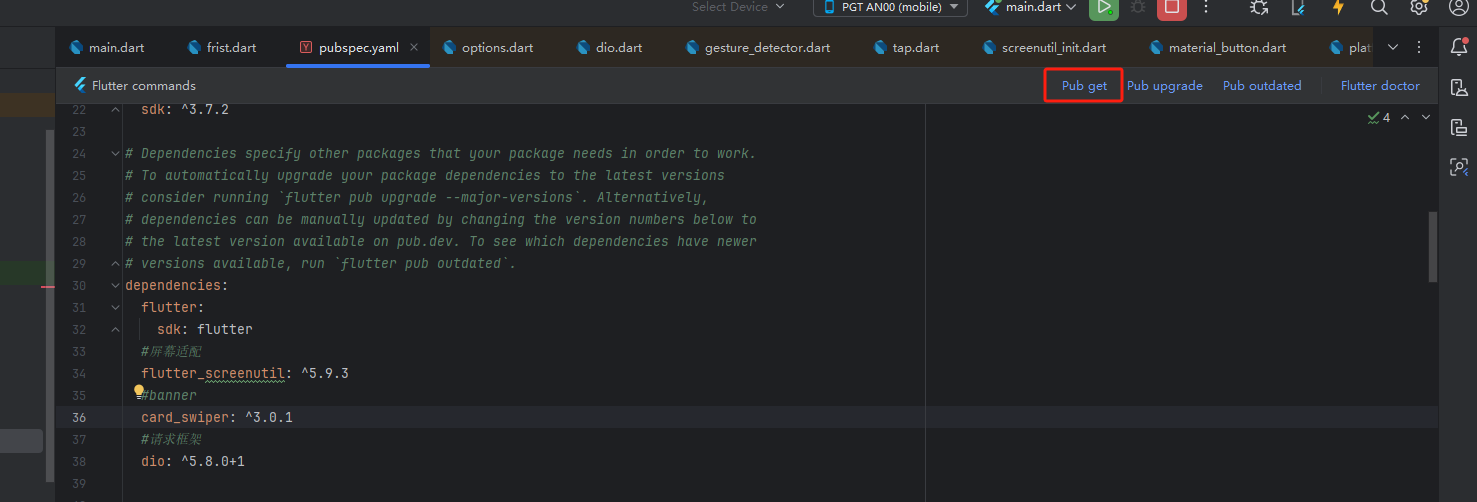
Task: Click the sdk: flutter value on line 32
Action: click(225, 329)
